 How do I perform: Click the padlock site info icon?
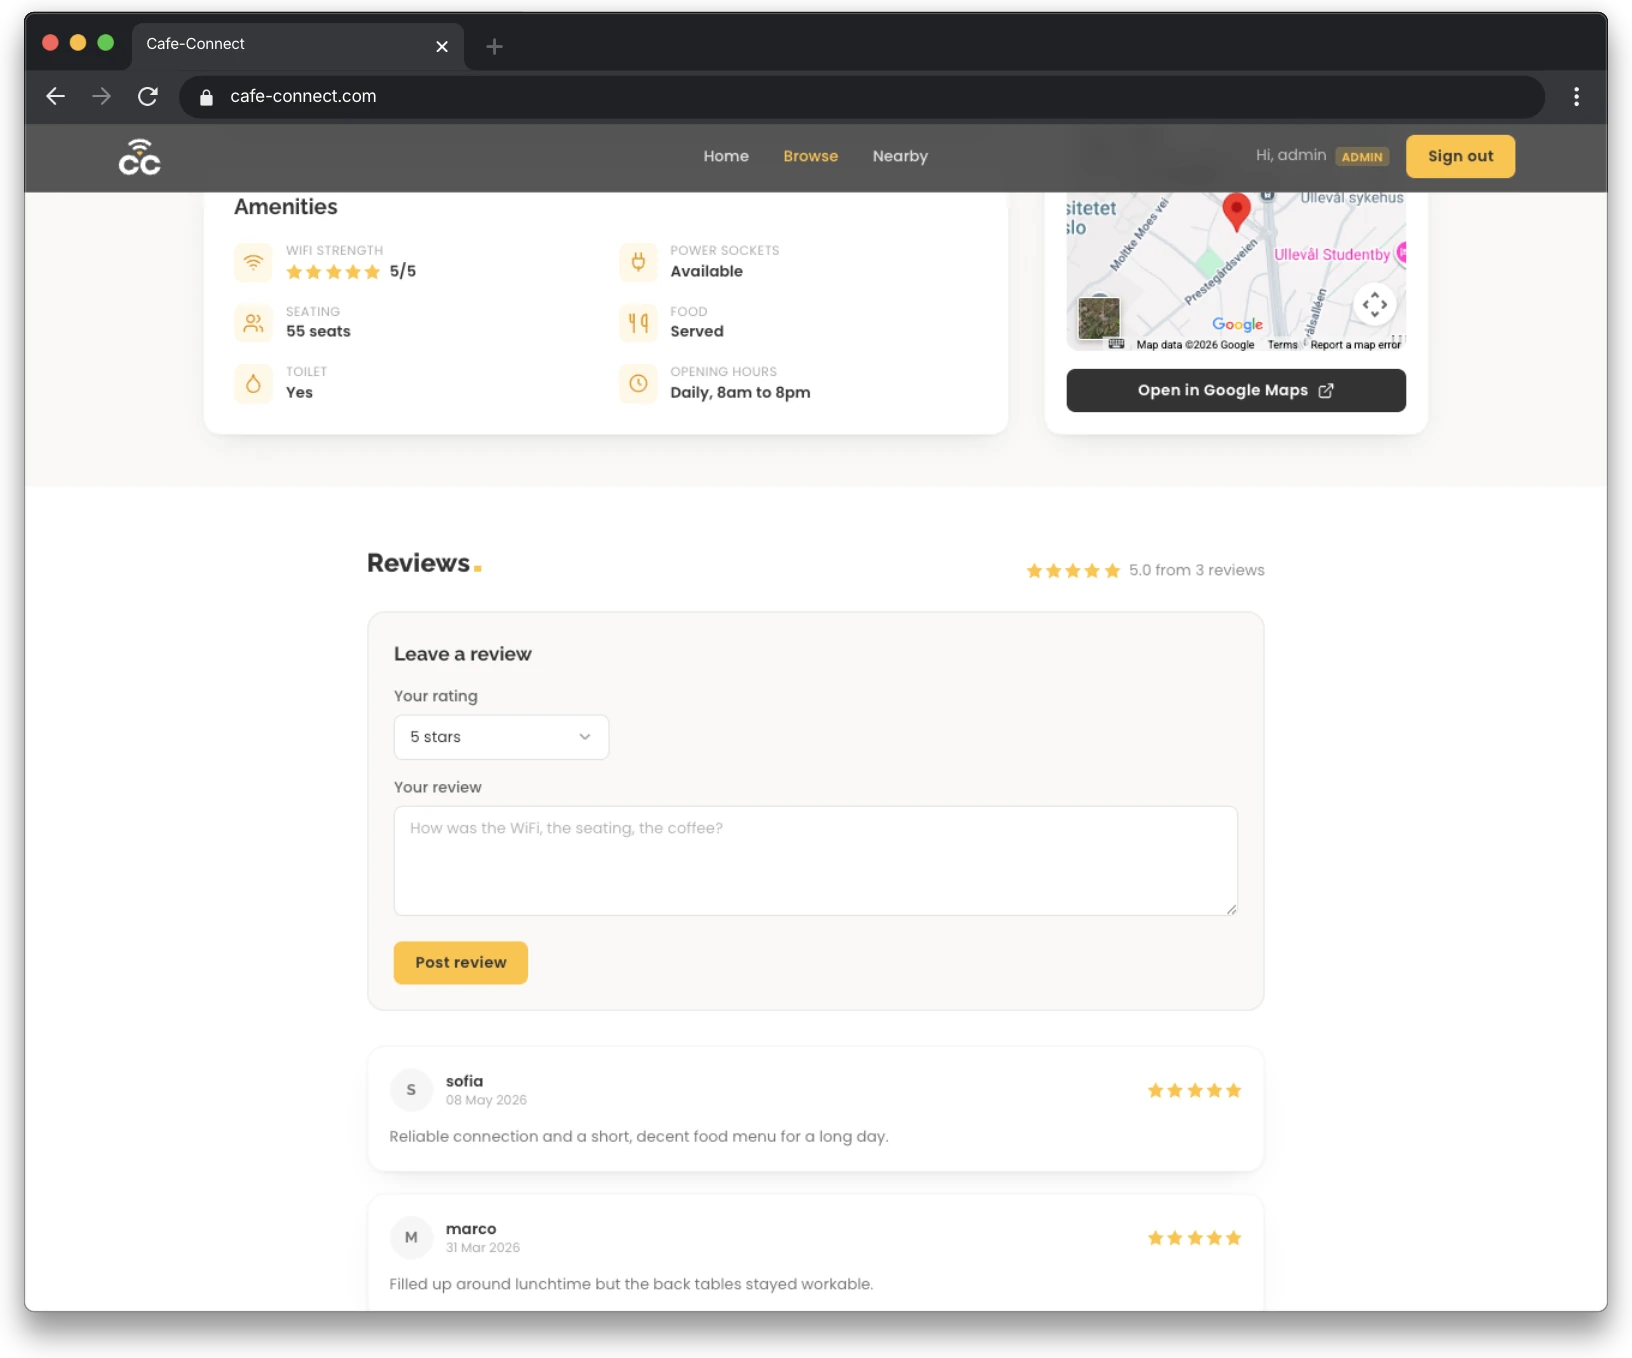click(206, 97)
